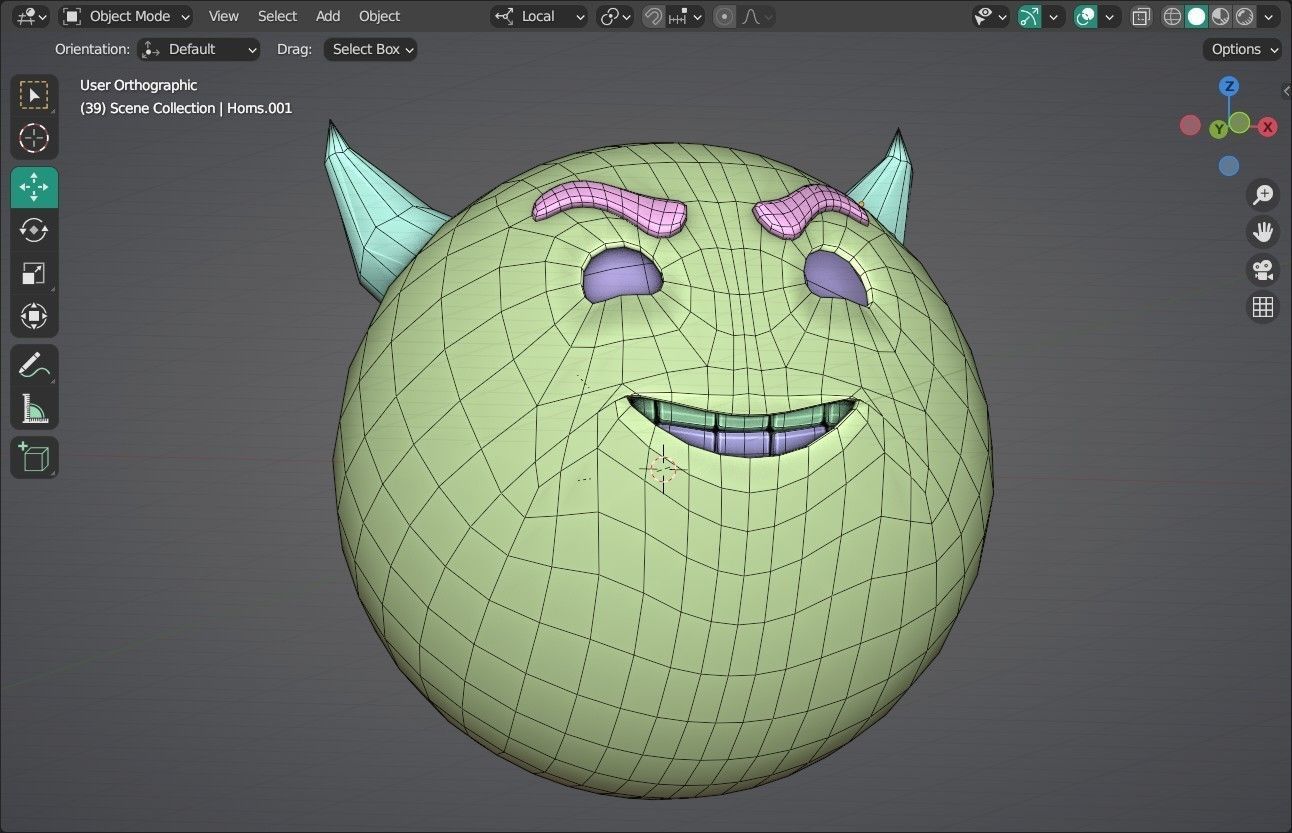Activate the Transform tool

(34, 316)
